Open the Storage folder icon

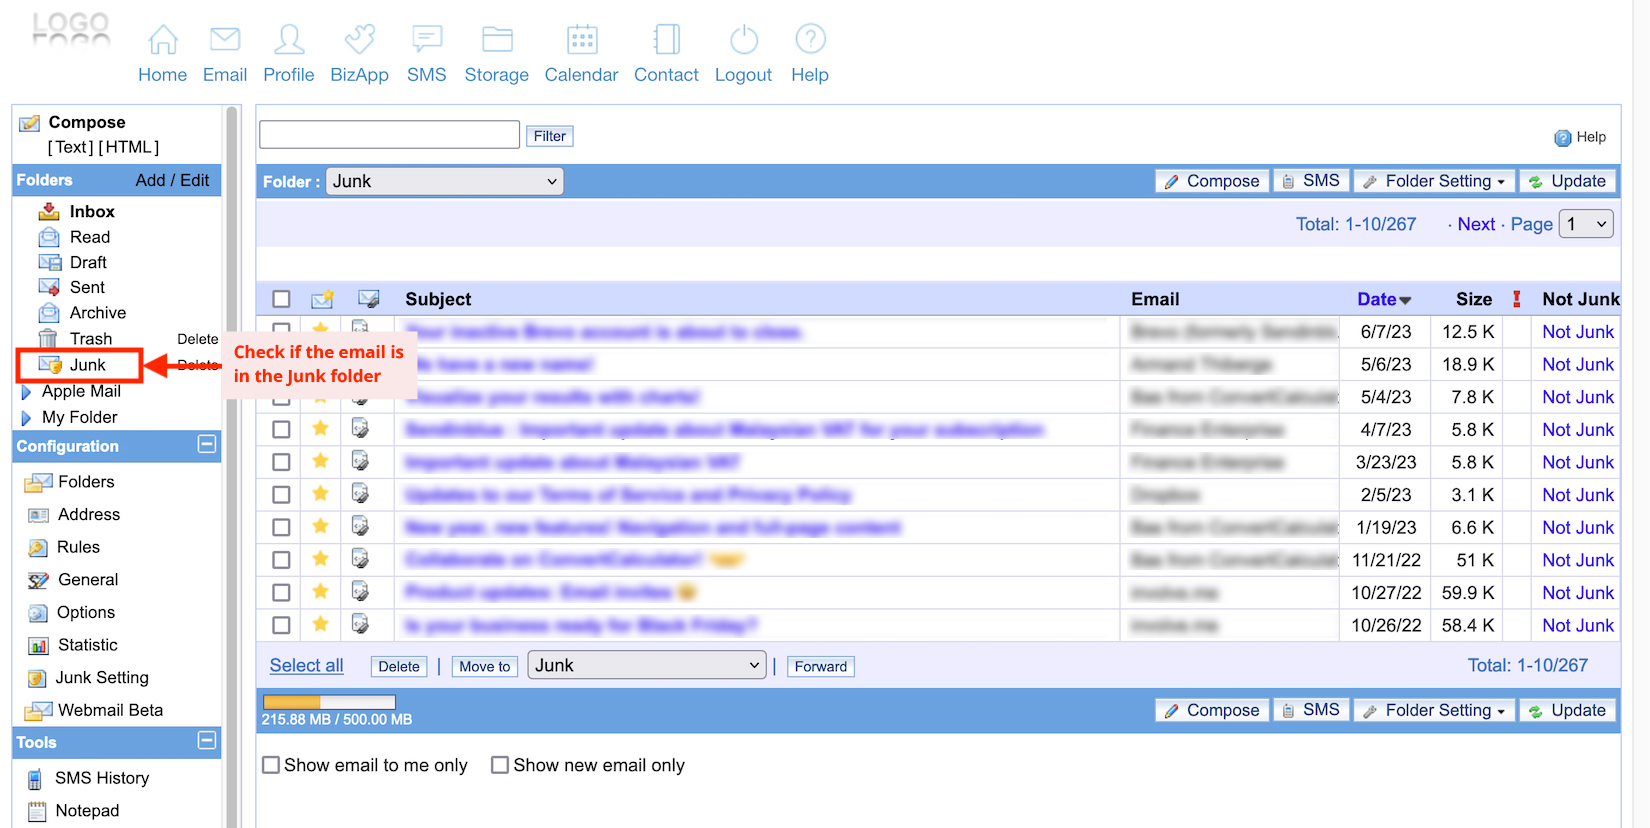497,40
